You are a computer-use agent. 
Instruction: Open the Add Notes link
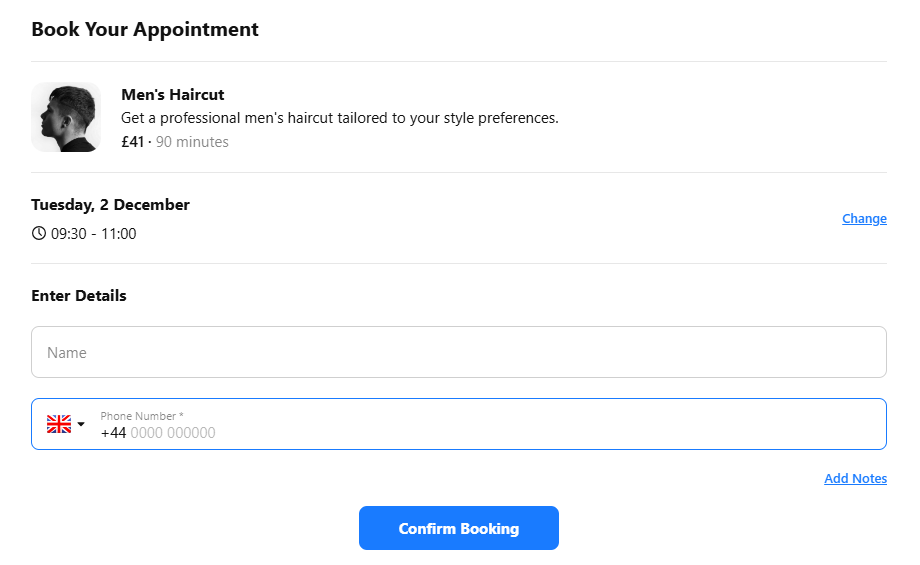coord(855,479)
